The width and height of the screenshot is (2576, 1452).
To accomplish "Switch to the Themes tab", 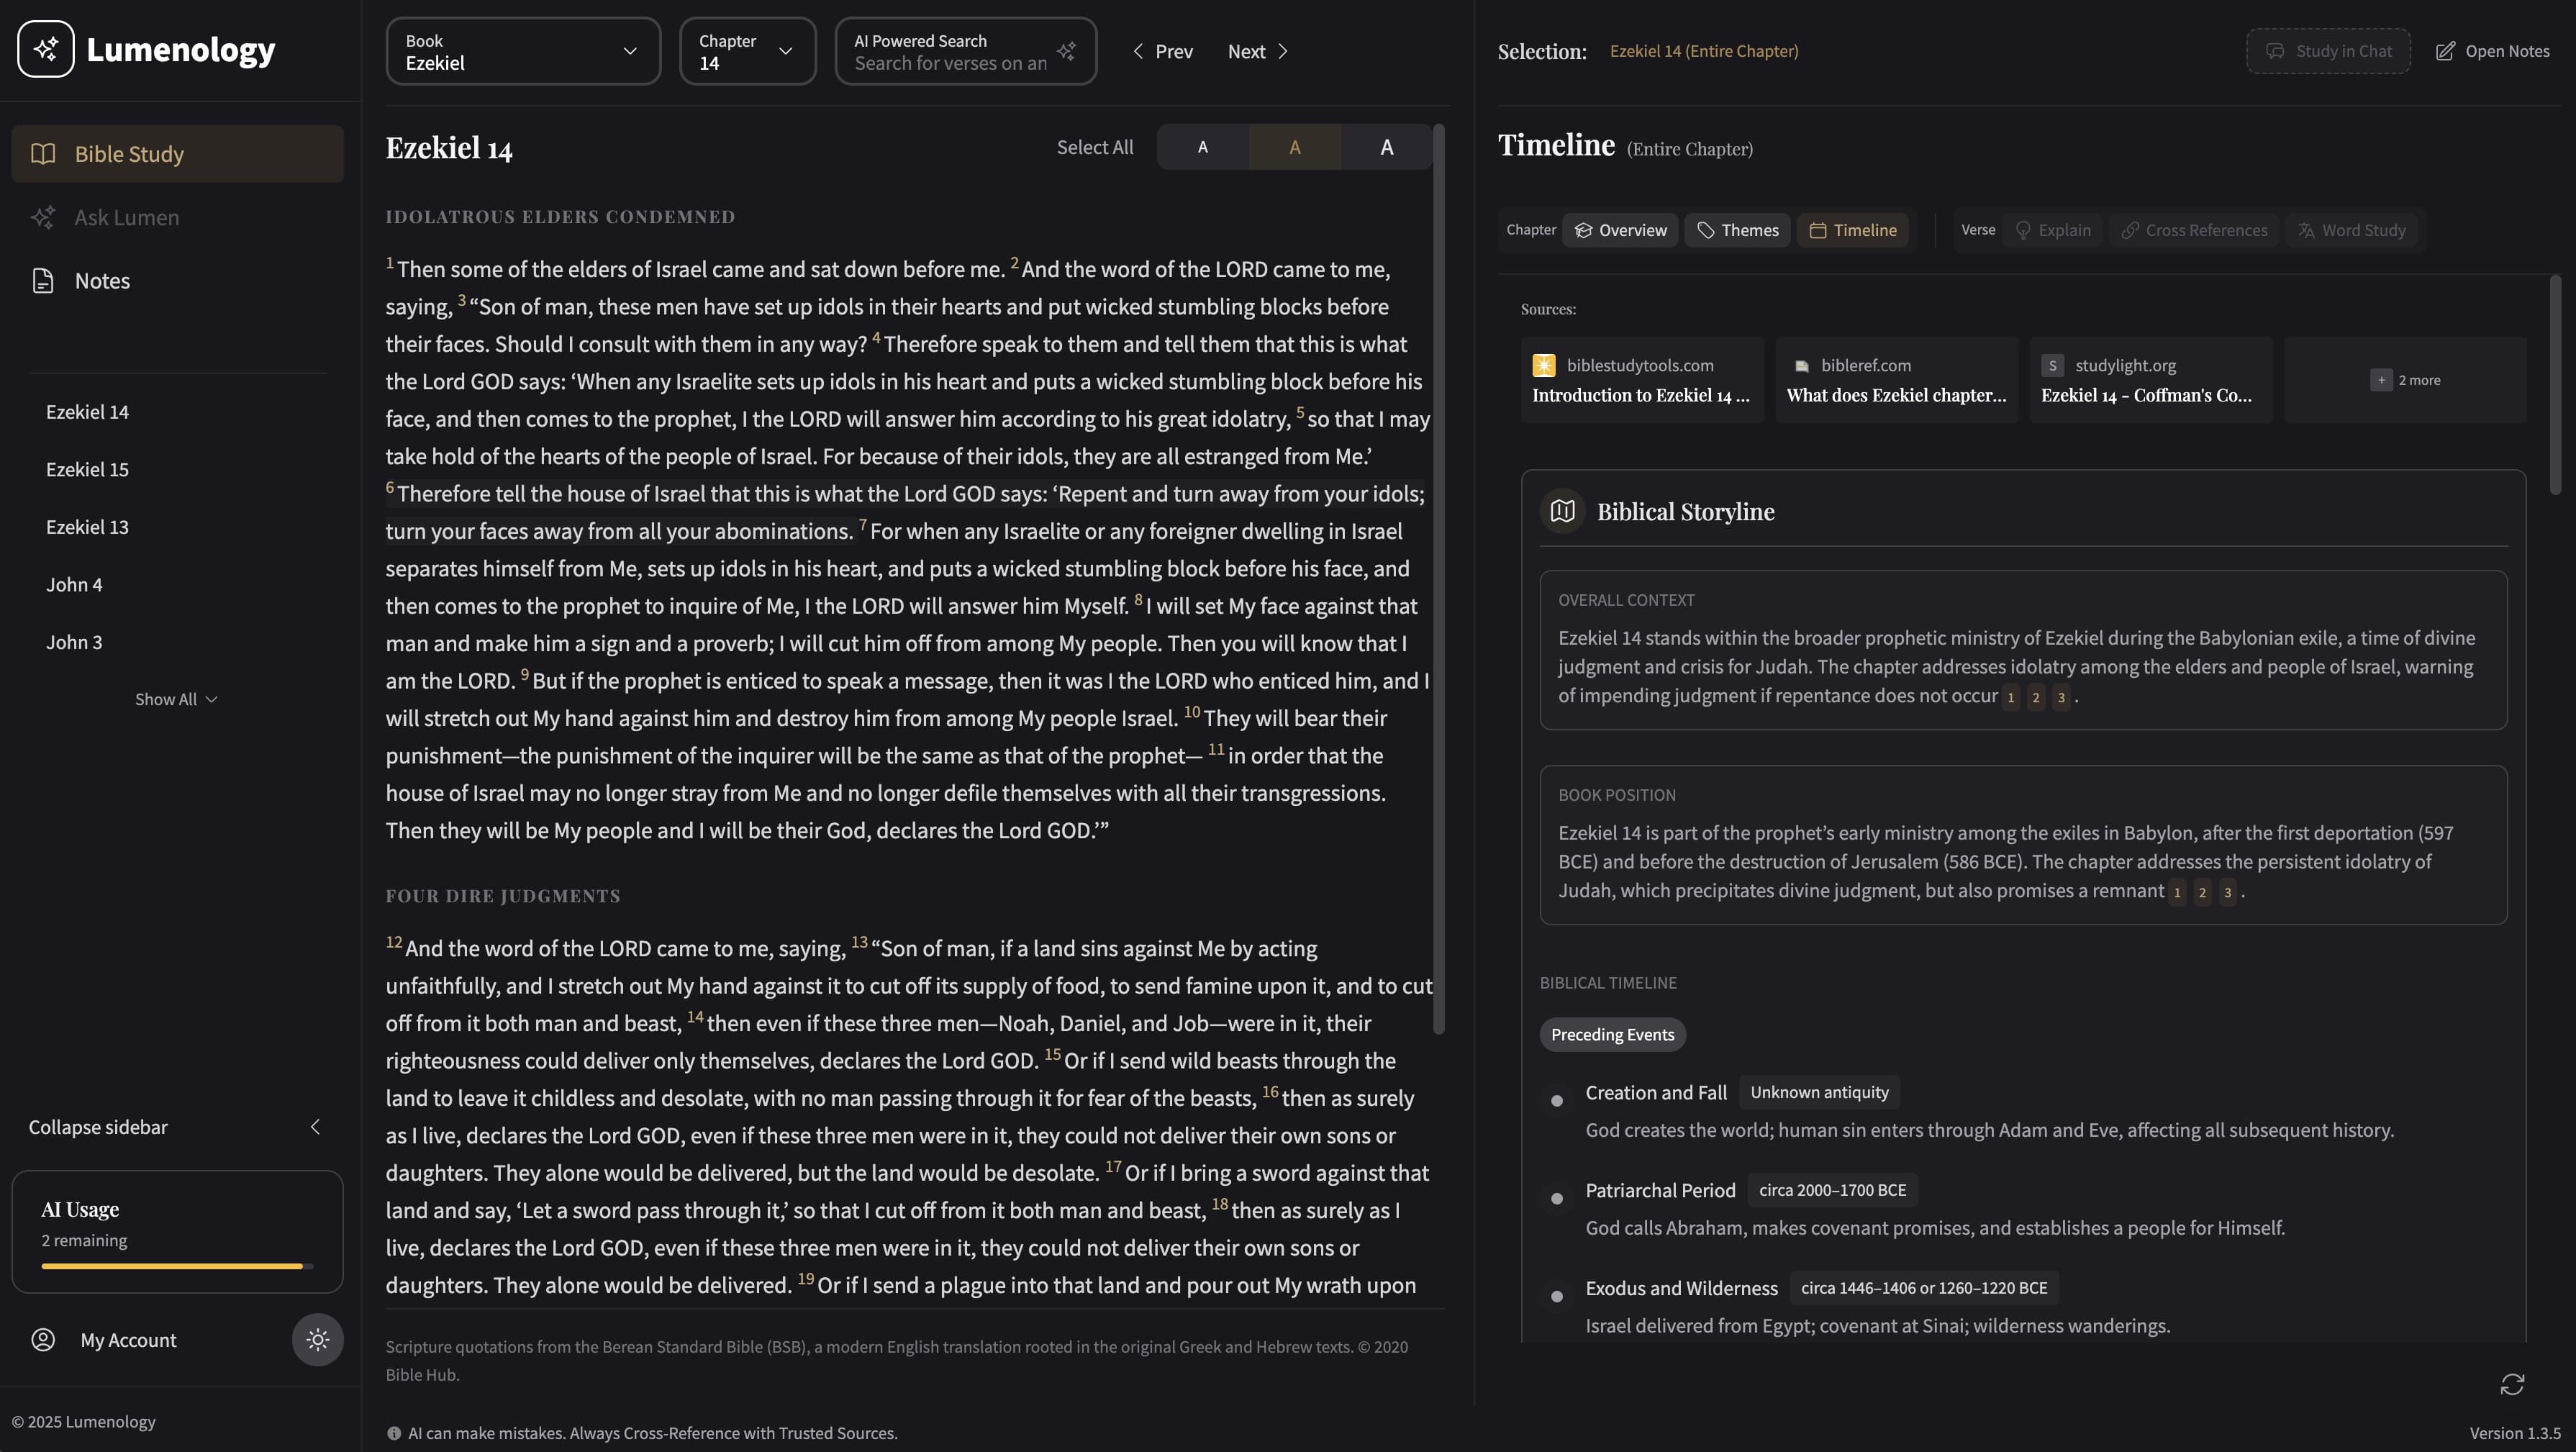I will click(1737, 230).
